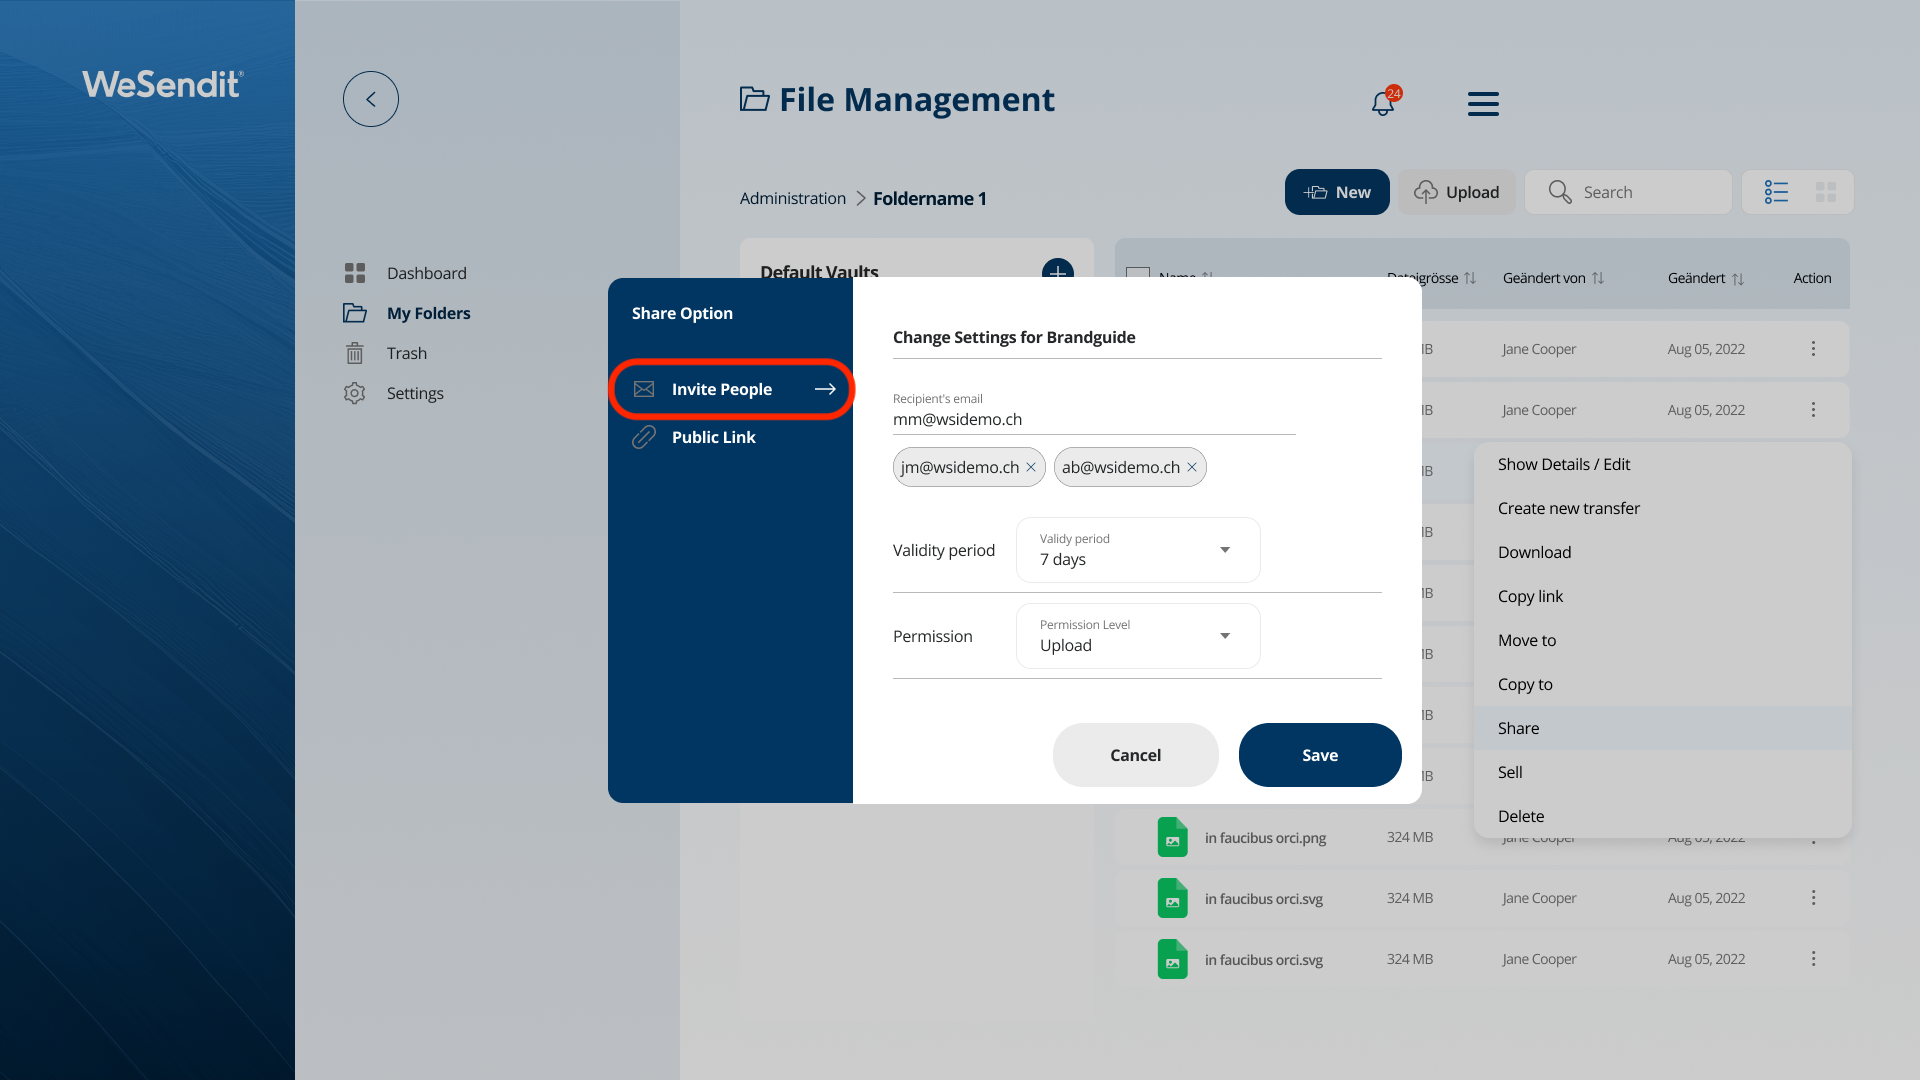Choose Download from the context menu
Viewport: 1920px width, 1080px height.
tap(1534, 552)
